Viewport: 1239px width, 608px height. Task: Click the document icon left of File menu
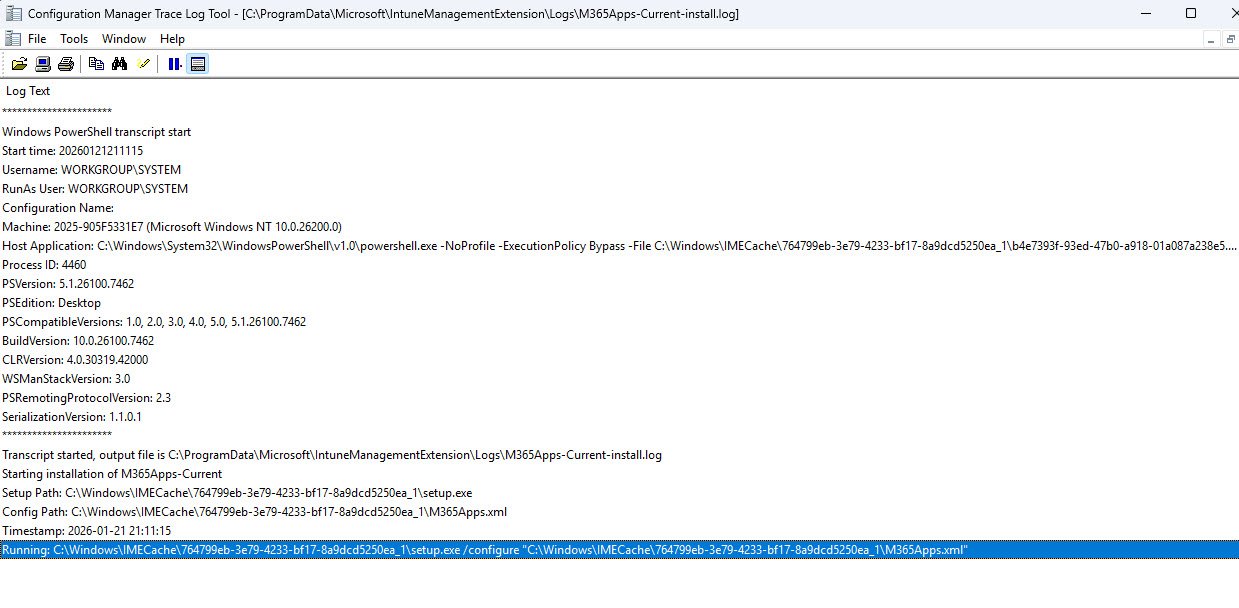click(x=11, y=39)
